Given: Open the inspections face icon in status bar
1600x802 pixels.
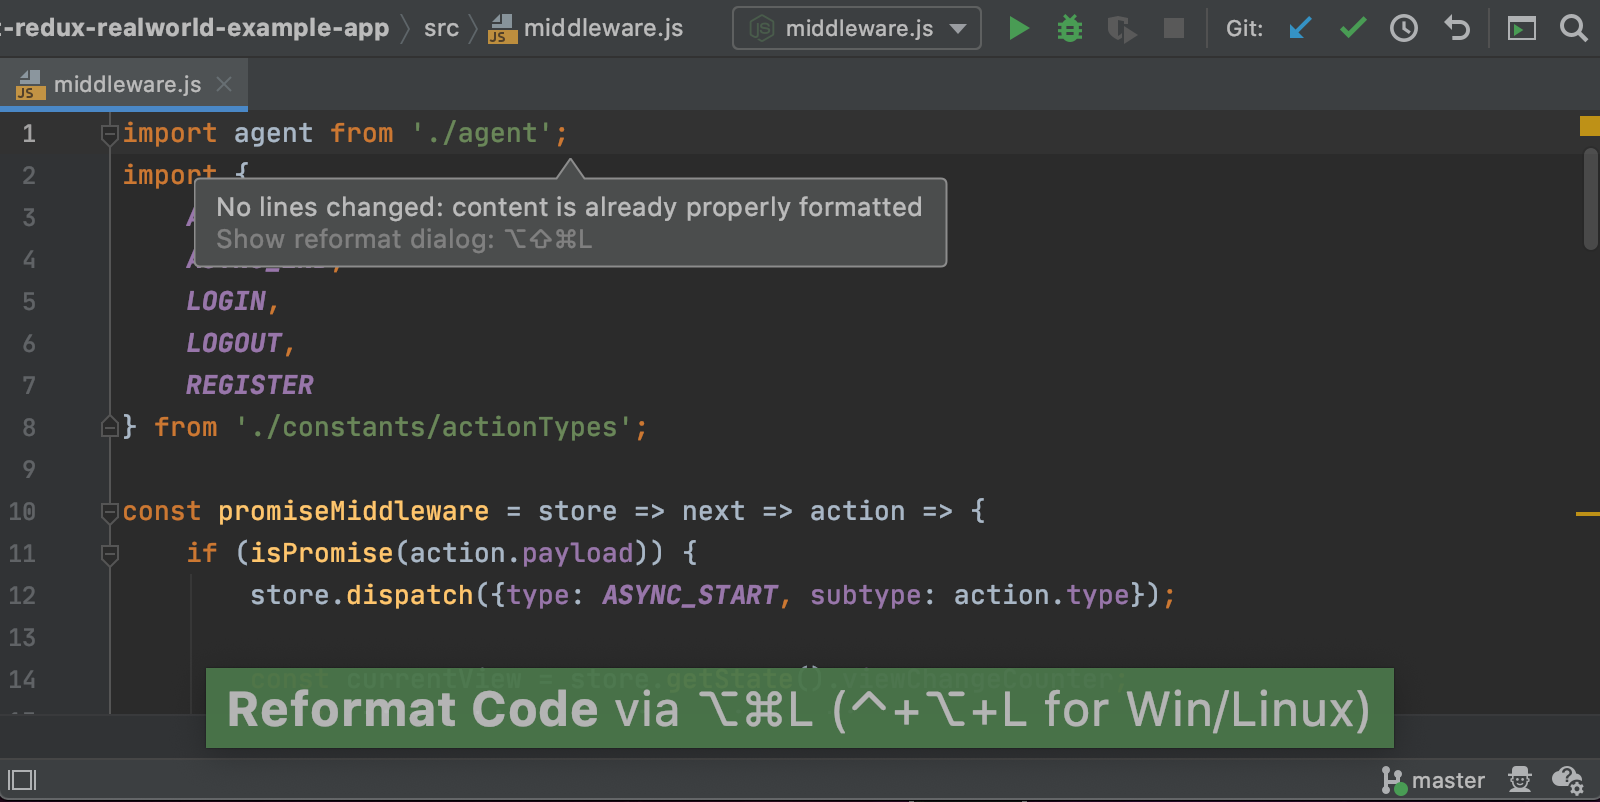Looking at the screenshot, I should point(1520,779).
